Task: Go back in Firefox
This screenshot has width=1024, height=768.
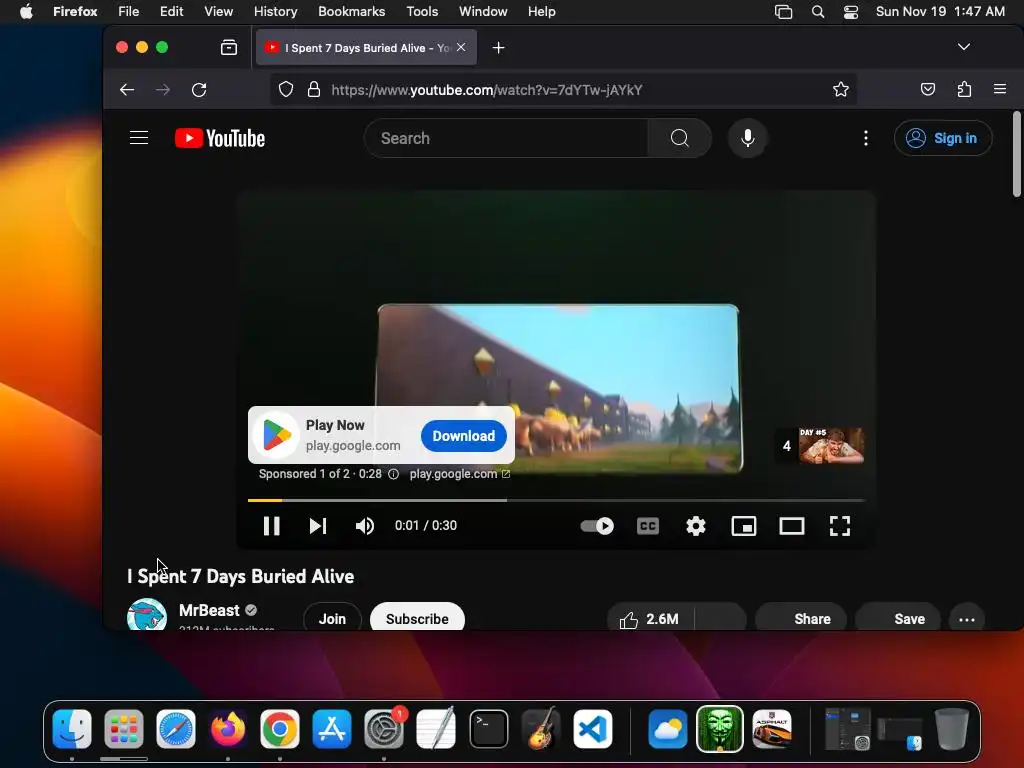Action: (x=127, y=89)
